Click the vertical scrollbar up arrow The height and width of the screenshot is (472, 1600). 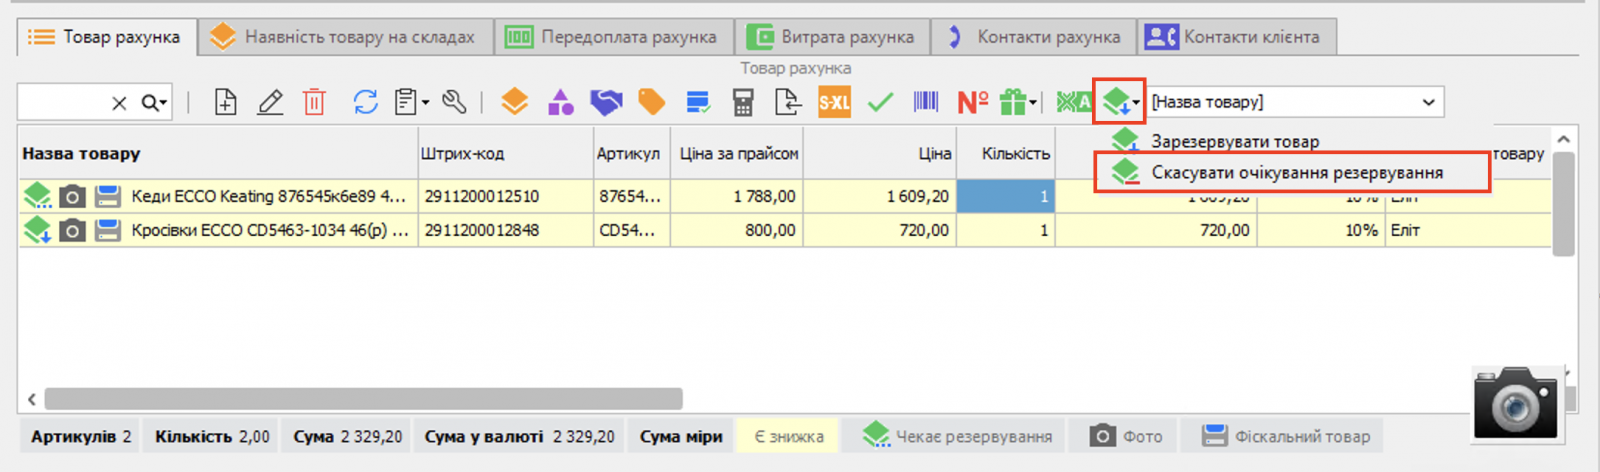(1564, 140)
